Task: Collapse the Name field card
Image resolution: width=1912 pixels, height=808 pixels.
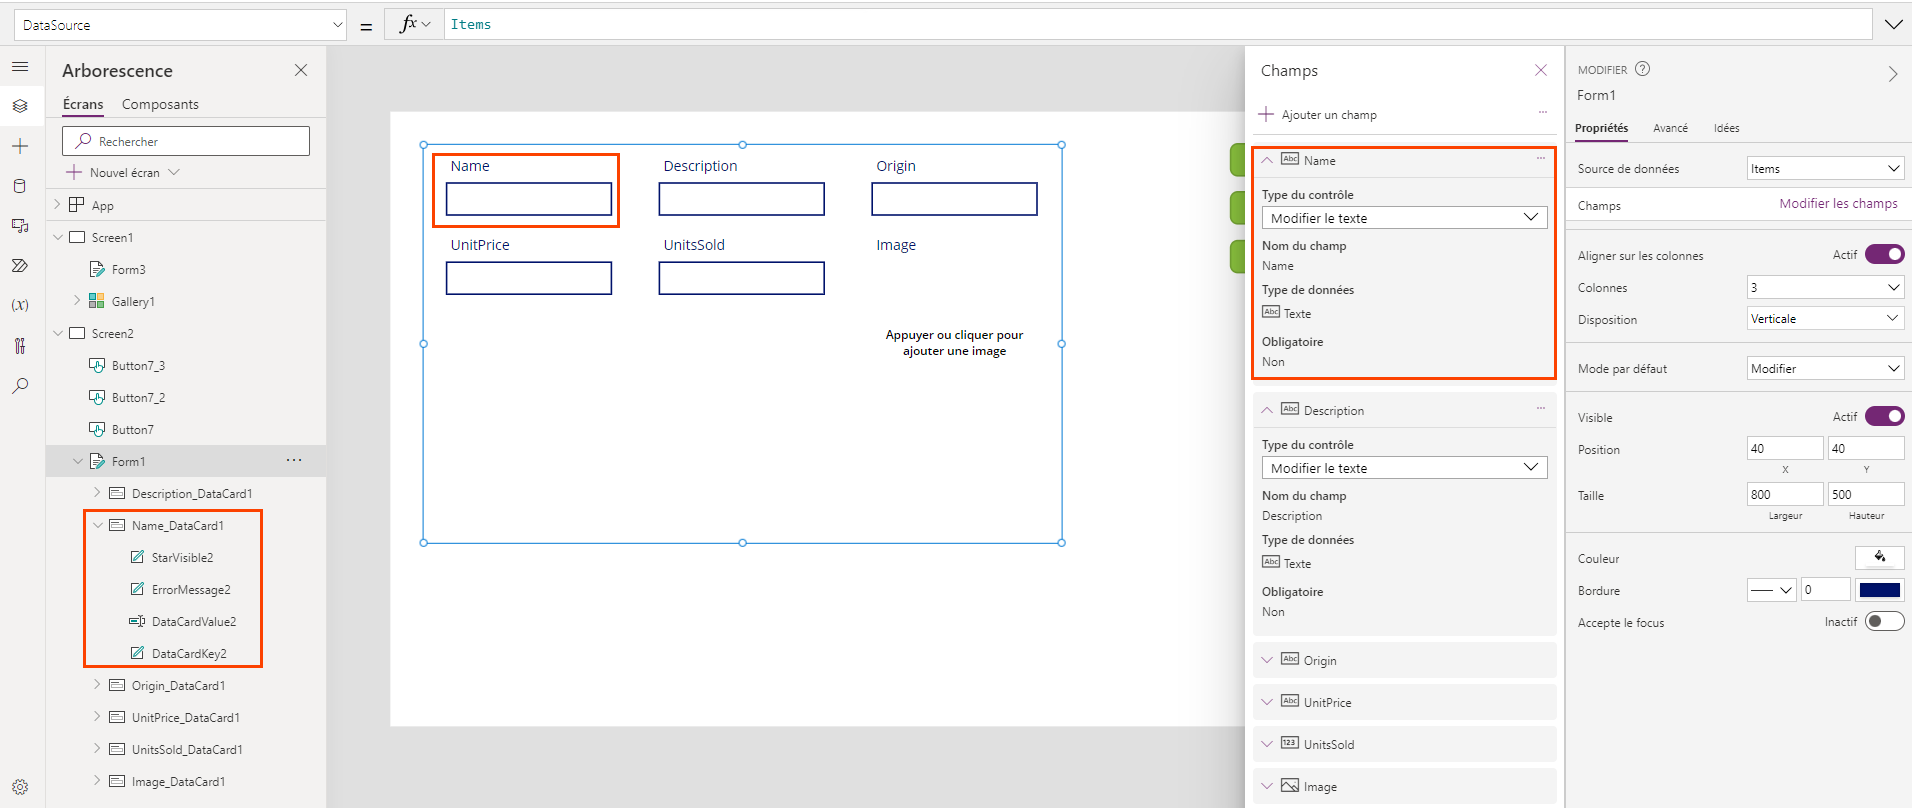Action: point(1267,160)
